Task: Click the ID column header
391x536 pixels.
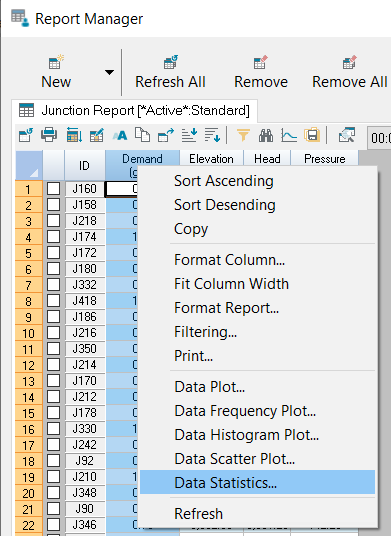Action: [84, 165]
